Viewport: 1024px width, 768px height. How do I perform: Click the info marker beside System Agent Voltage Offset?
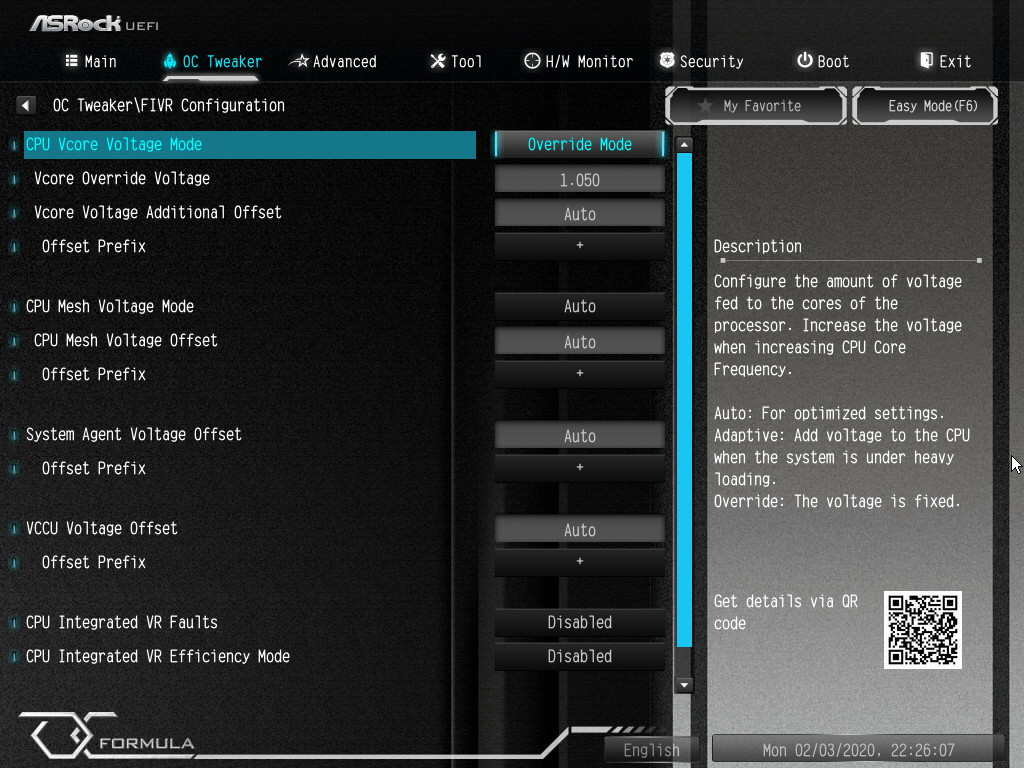[x=14, y=435]
